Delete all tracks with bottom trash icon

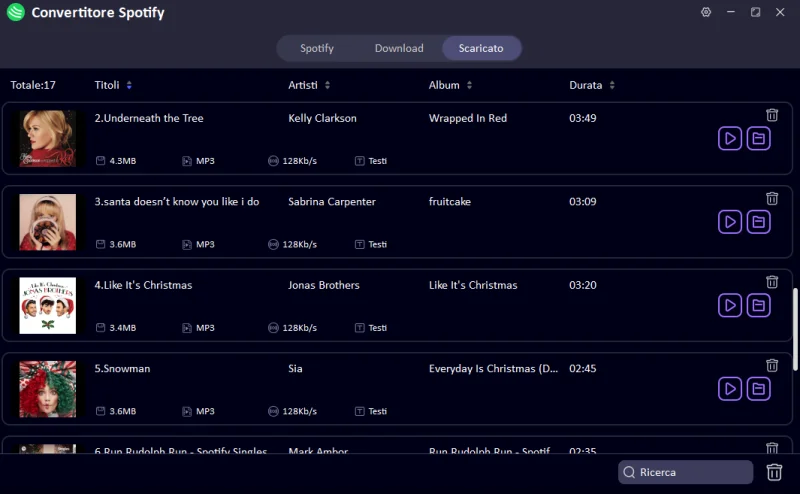click(x=774, y=472)
